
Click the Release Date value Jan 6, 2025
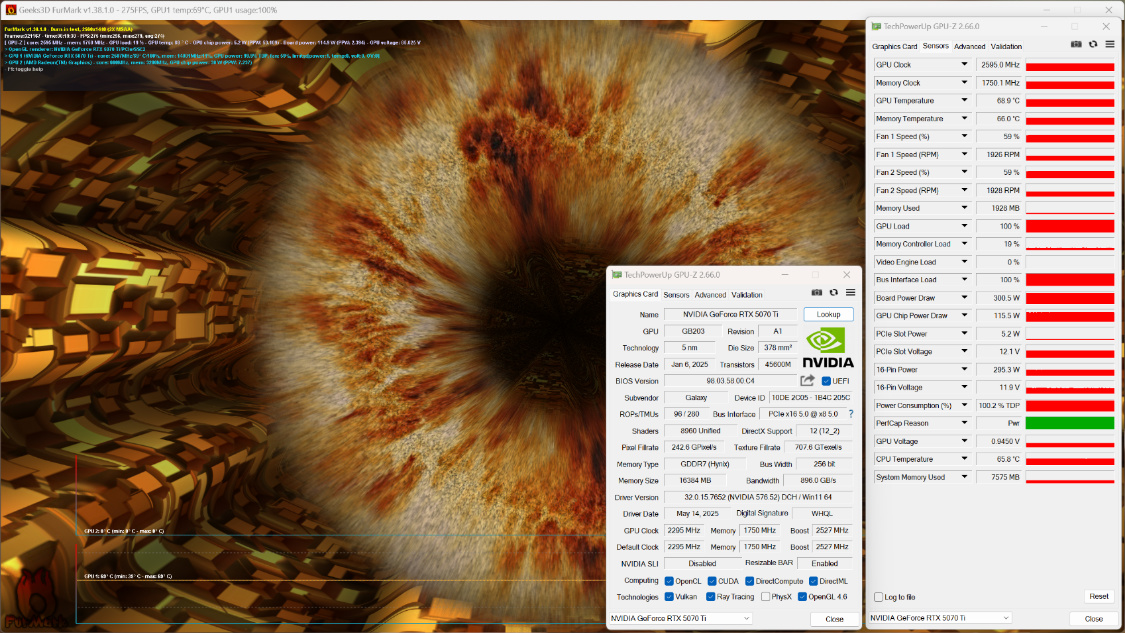click(x=689, y=365)
